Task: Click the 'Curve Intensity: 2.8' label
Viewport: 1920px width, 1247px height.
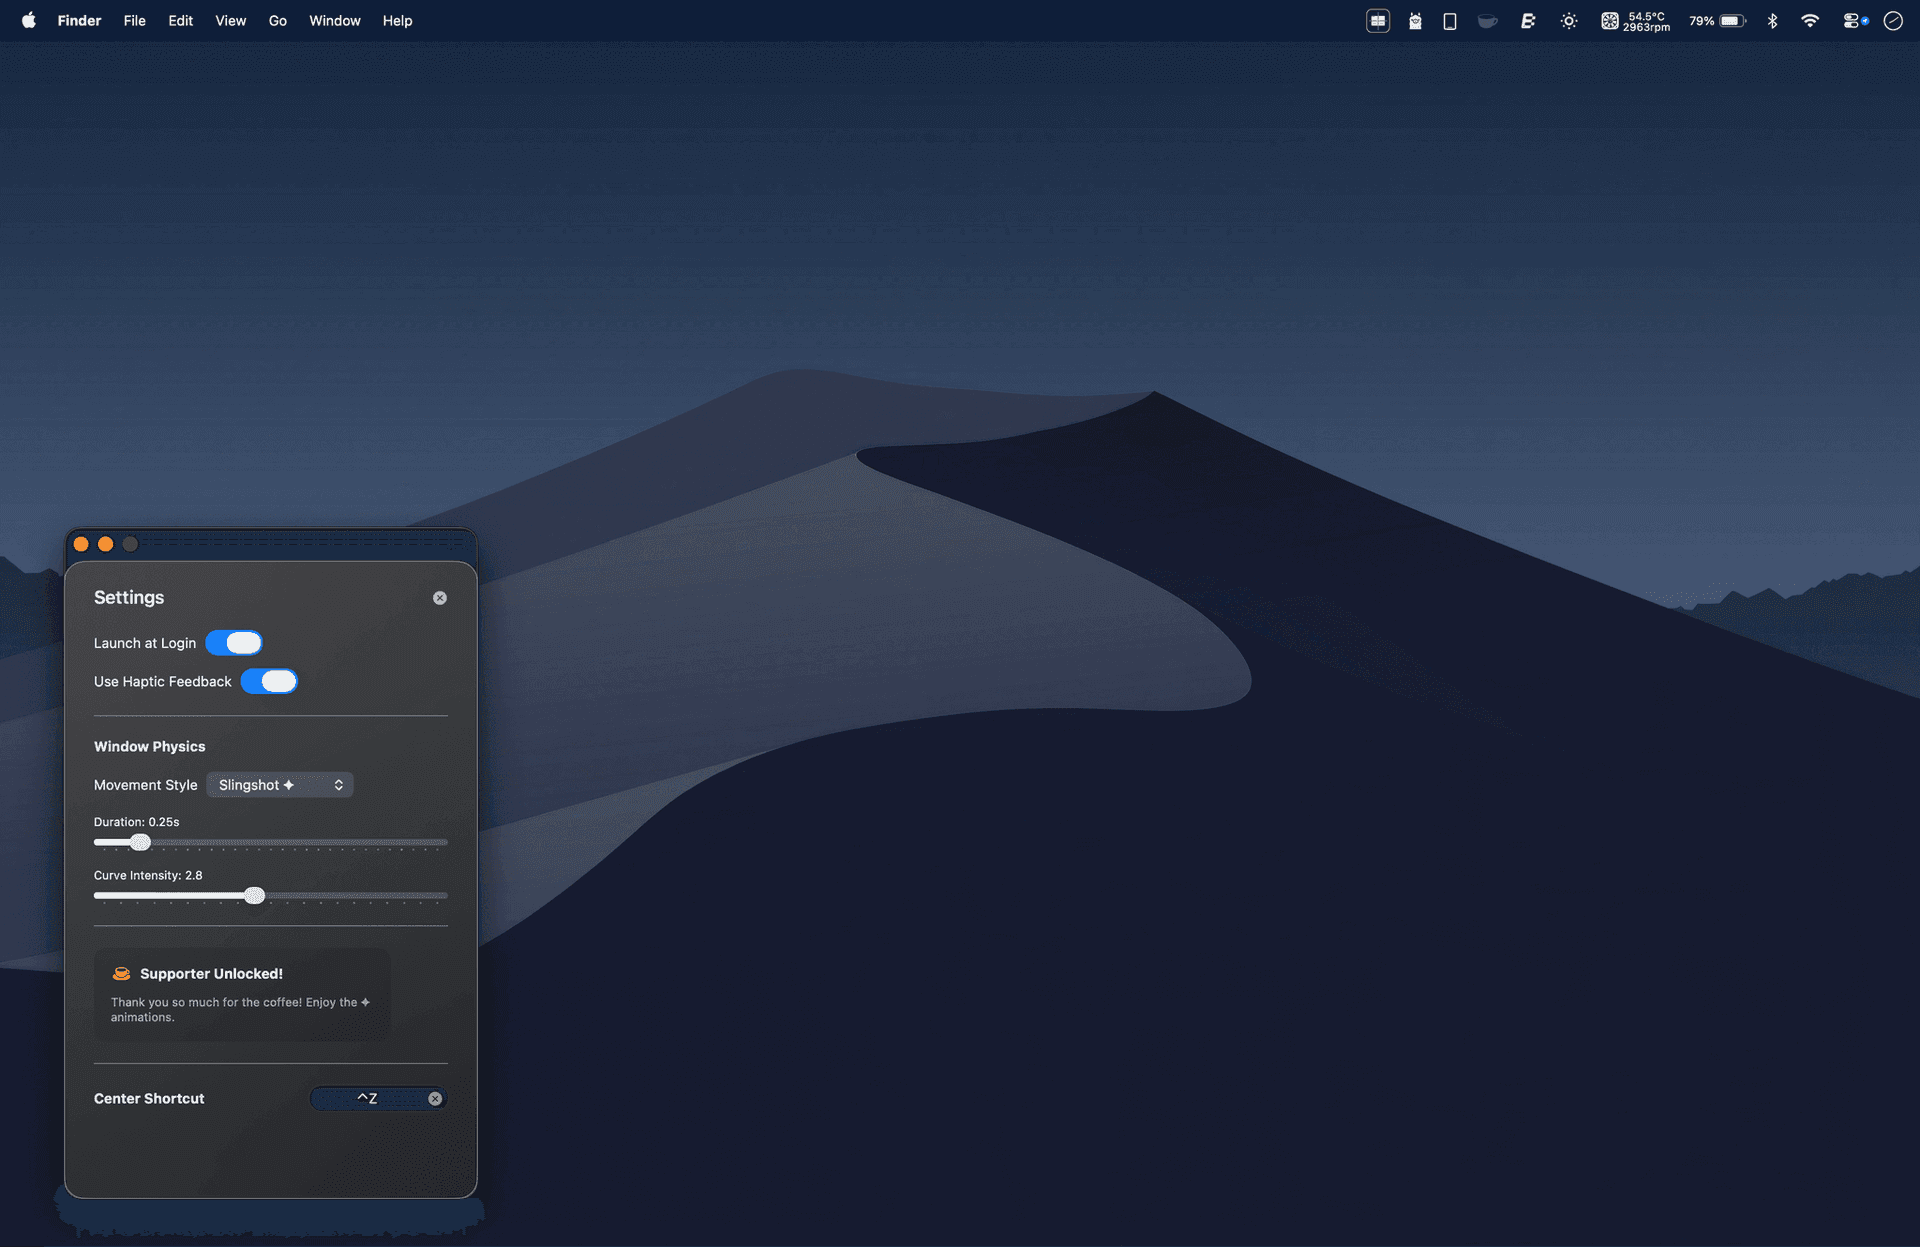Action: pos(148,876)
